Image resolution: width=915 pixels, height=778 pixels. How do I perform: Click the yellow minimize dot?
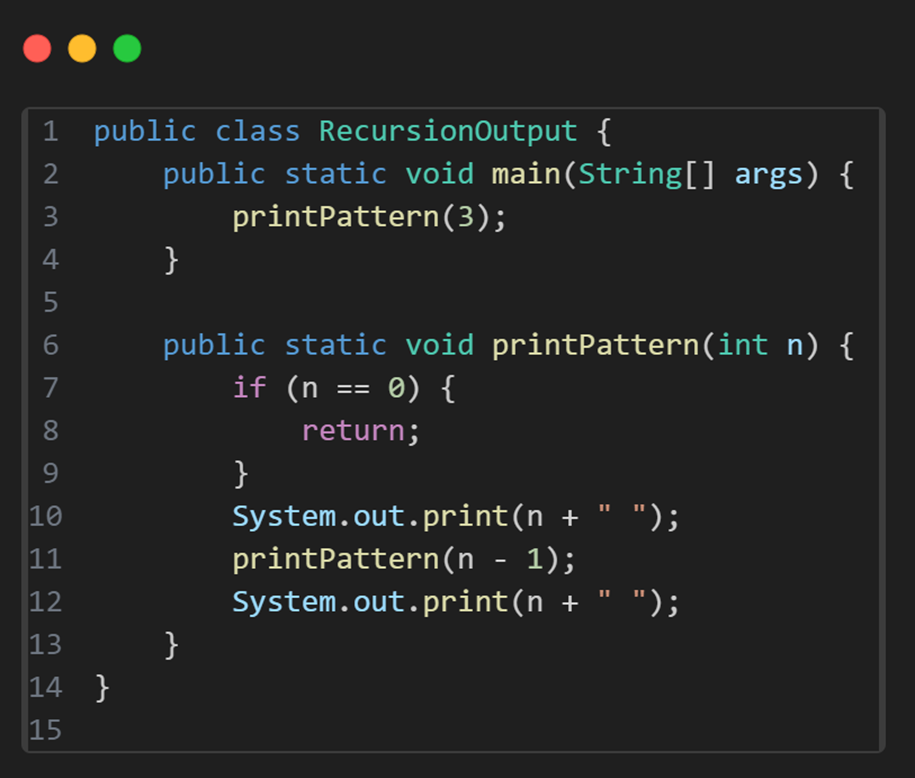[82, 48]
